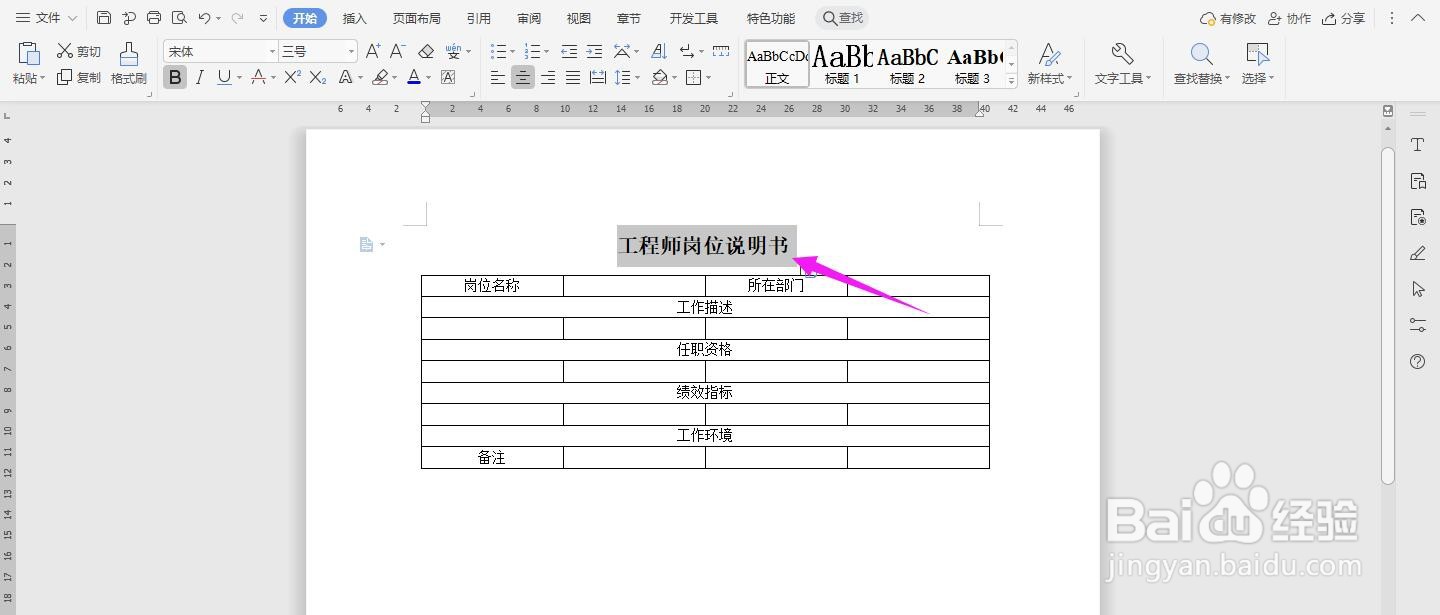Apply the 标题 1 style
Screen dimensions: 1440x615
(842, 64)
